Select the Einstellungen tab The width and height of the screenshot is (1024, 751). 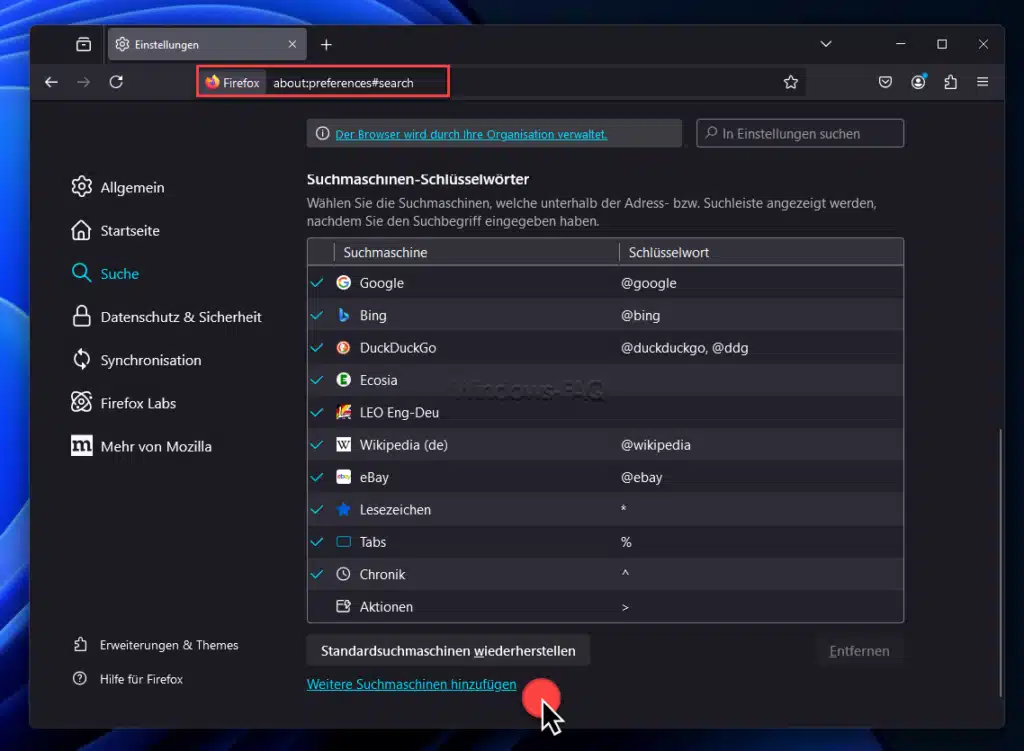coord(207,44)
